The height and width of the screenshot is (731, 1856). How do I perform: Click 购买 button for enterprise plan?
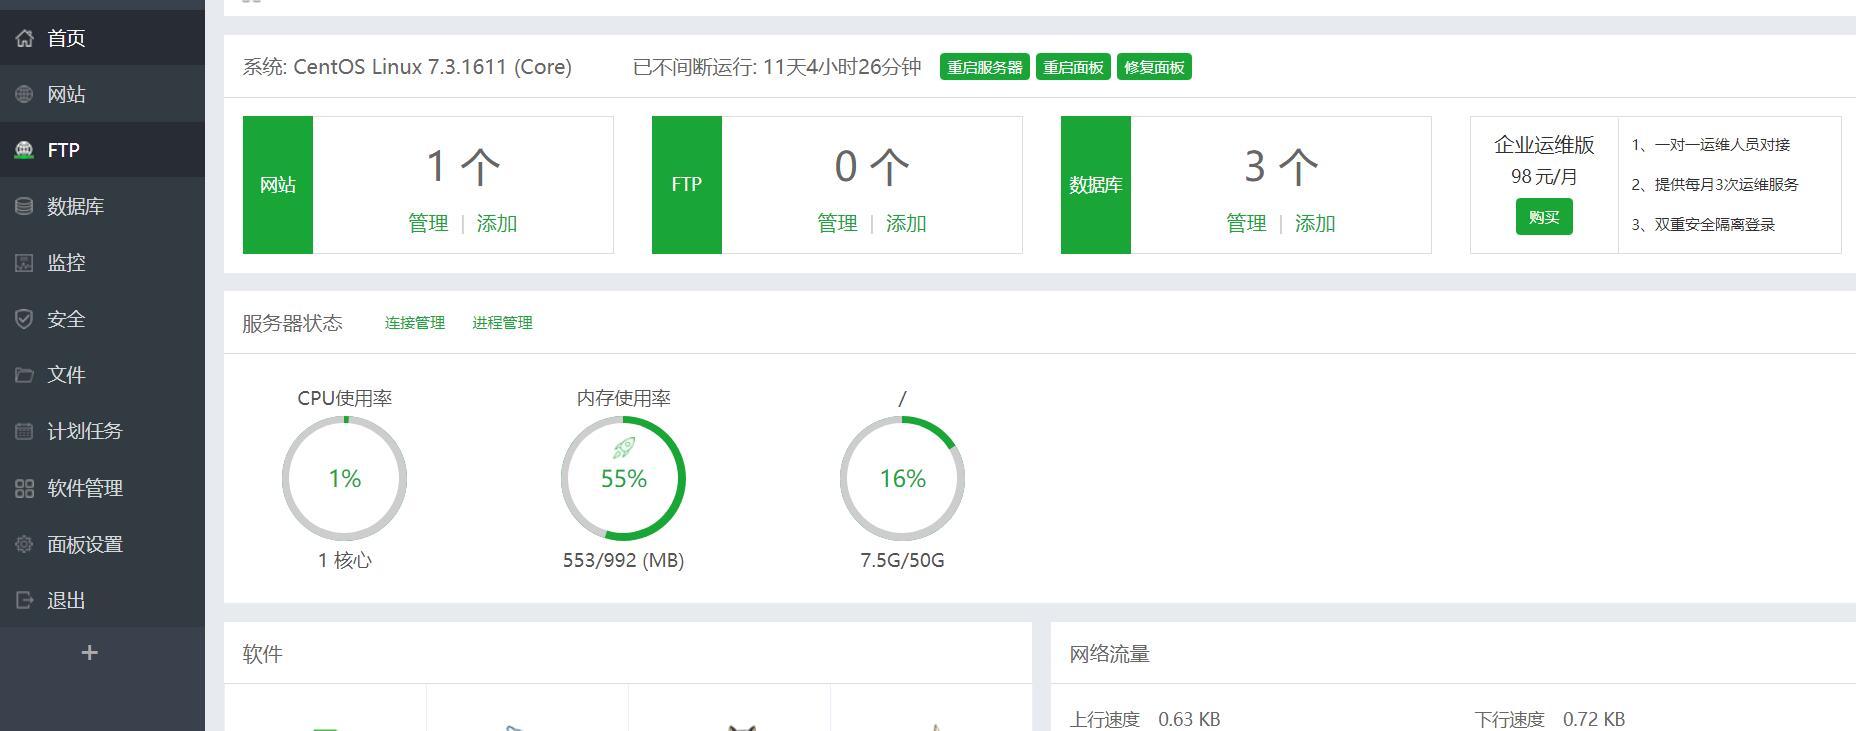[x=1544, y=217]
